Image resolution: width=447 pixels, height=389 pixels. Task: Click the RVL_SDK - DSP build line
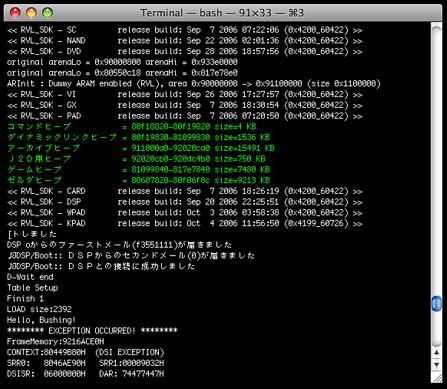point(185,202)
